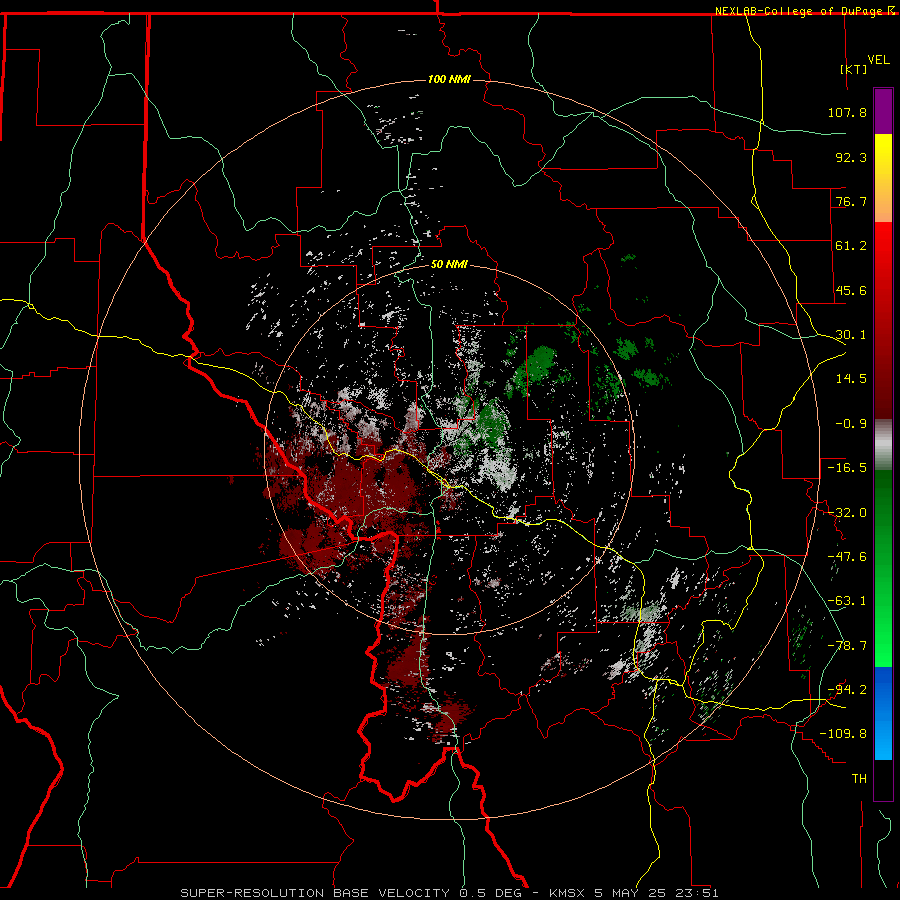The image size is (900, 900).
Task: Click the -78.7 velocity scale value
Action: pyautogui.click(x=847, y=646)
